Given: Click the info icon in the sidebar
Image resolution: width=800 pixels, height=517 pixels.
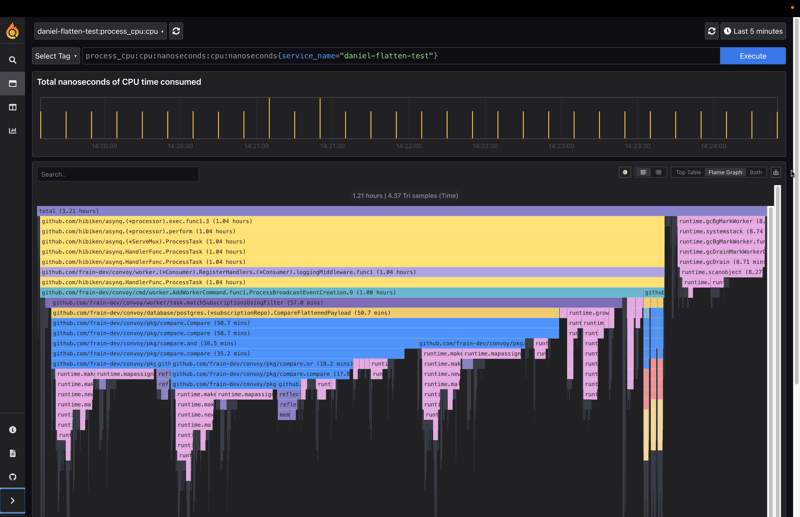Looking at the screenshot, I should 13,430.
